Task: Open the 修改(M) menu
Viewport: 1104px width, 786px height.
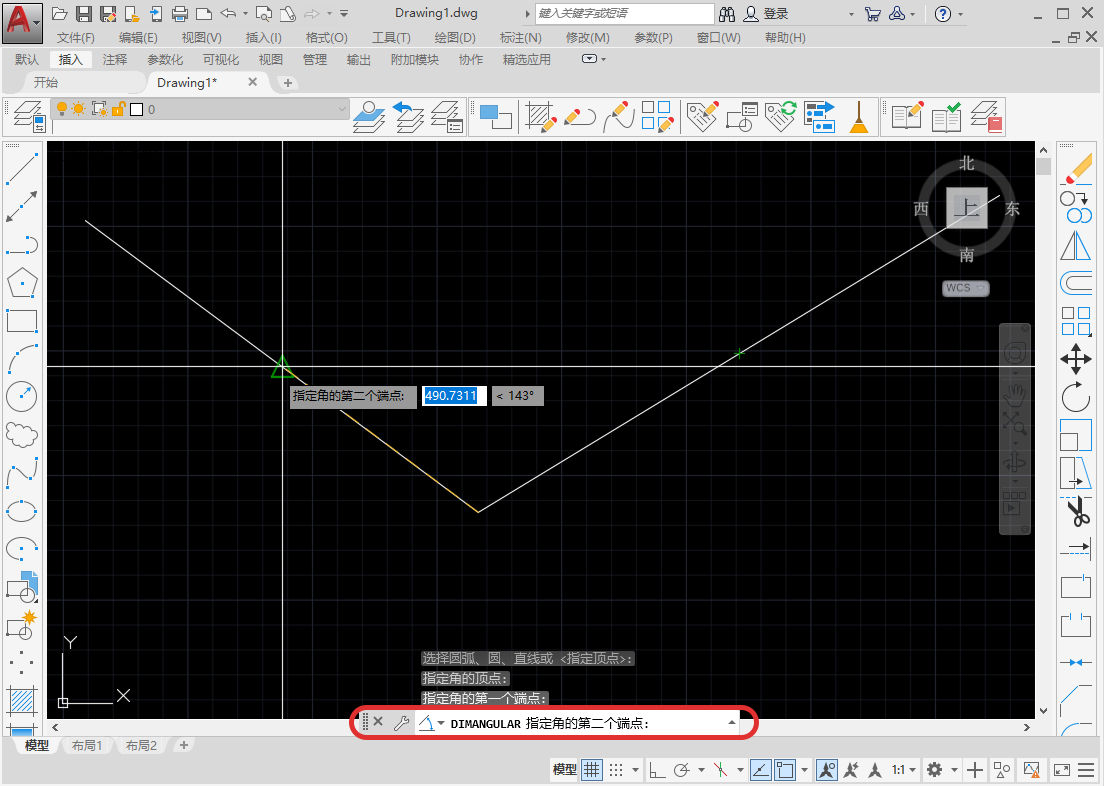Action: tap(587, 37)
